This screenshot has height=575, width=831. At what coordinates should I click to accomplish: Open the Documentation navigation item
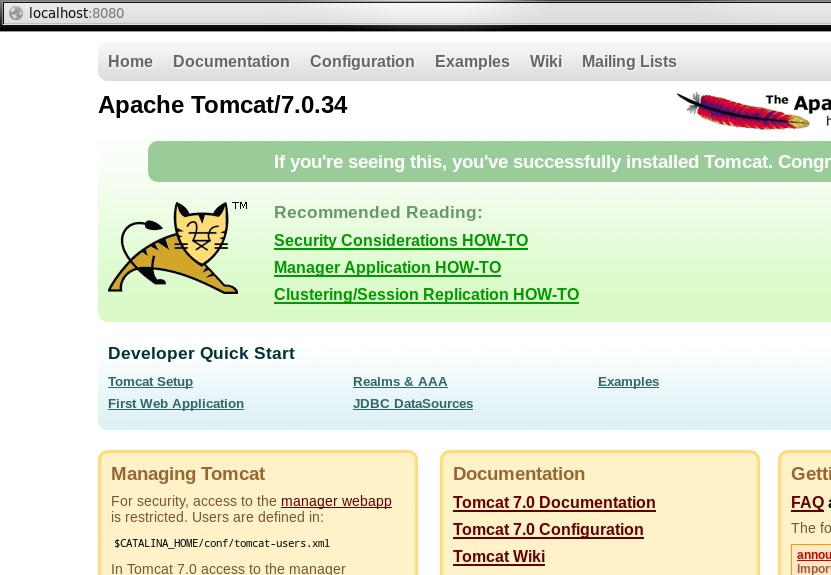(x=231, y=61)
